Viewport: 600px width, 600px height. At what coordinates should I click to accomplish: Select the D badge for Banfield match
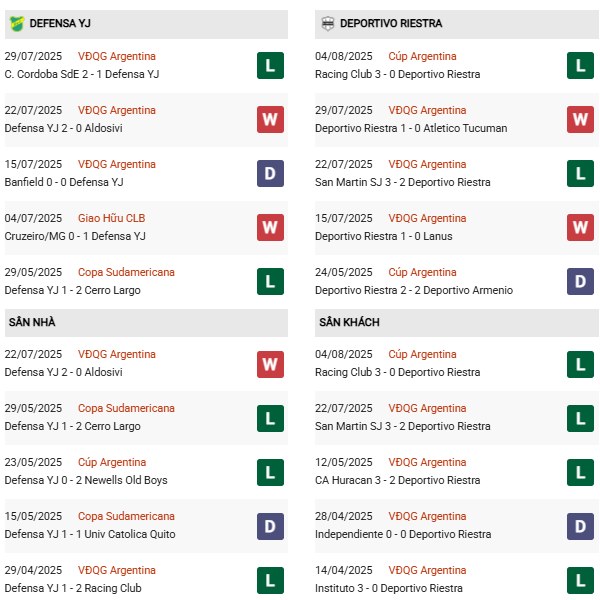270,174
